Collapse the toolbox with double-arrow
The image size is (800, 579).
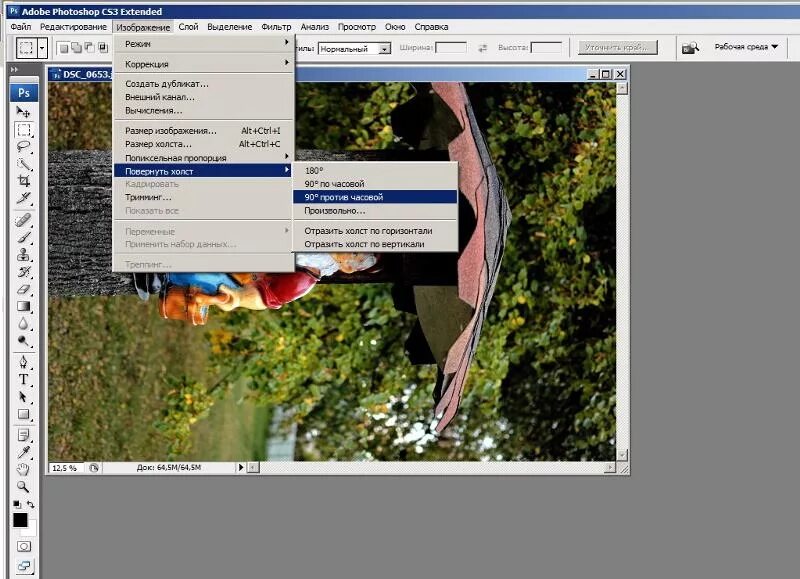(x=14, y=69)
